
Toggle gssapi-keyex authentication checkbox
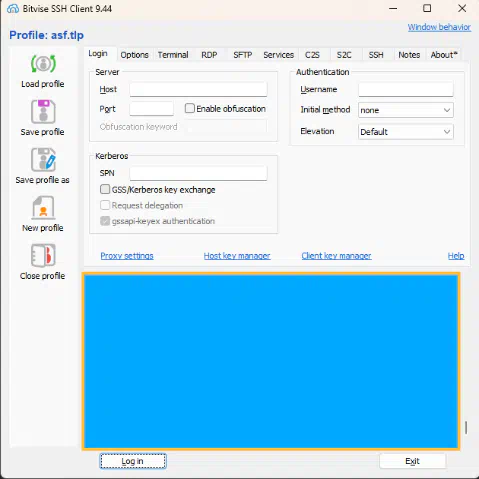105,221
